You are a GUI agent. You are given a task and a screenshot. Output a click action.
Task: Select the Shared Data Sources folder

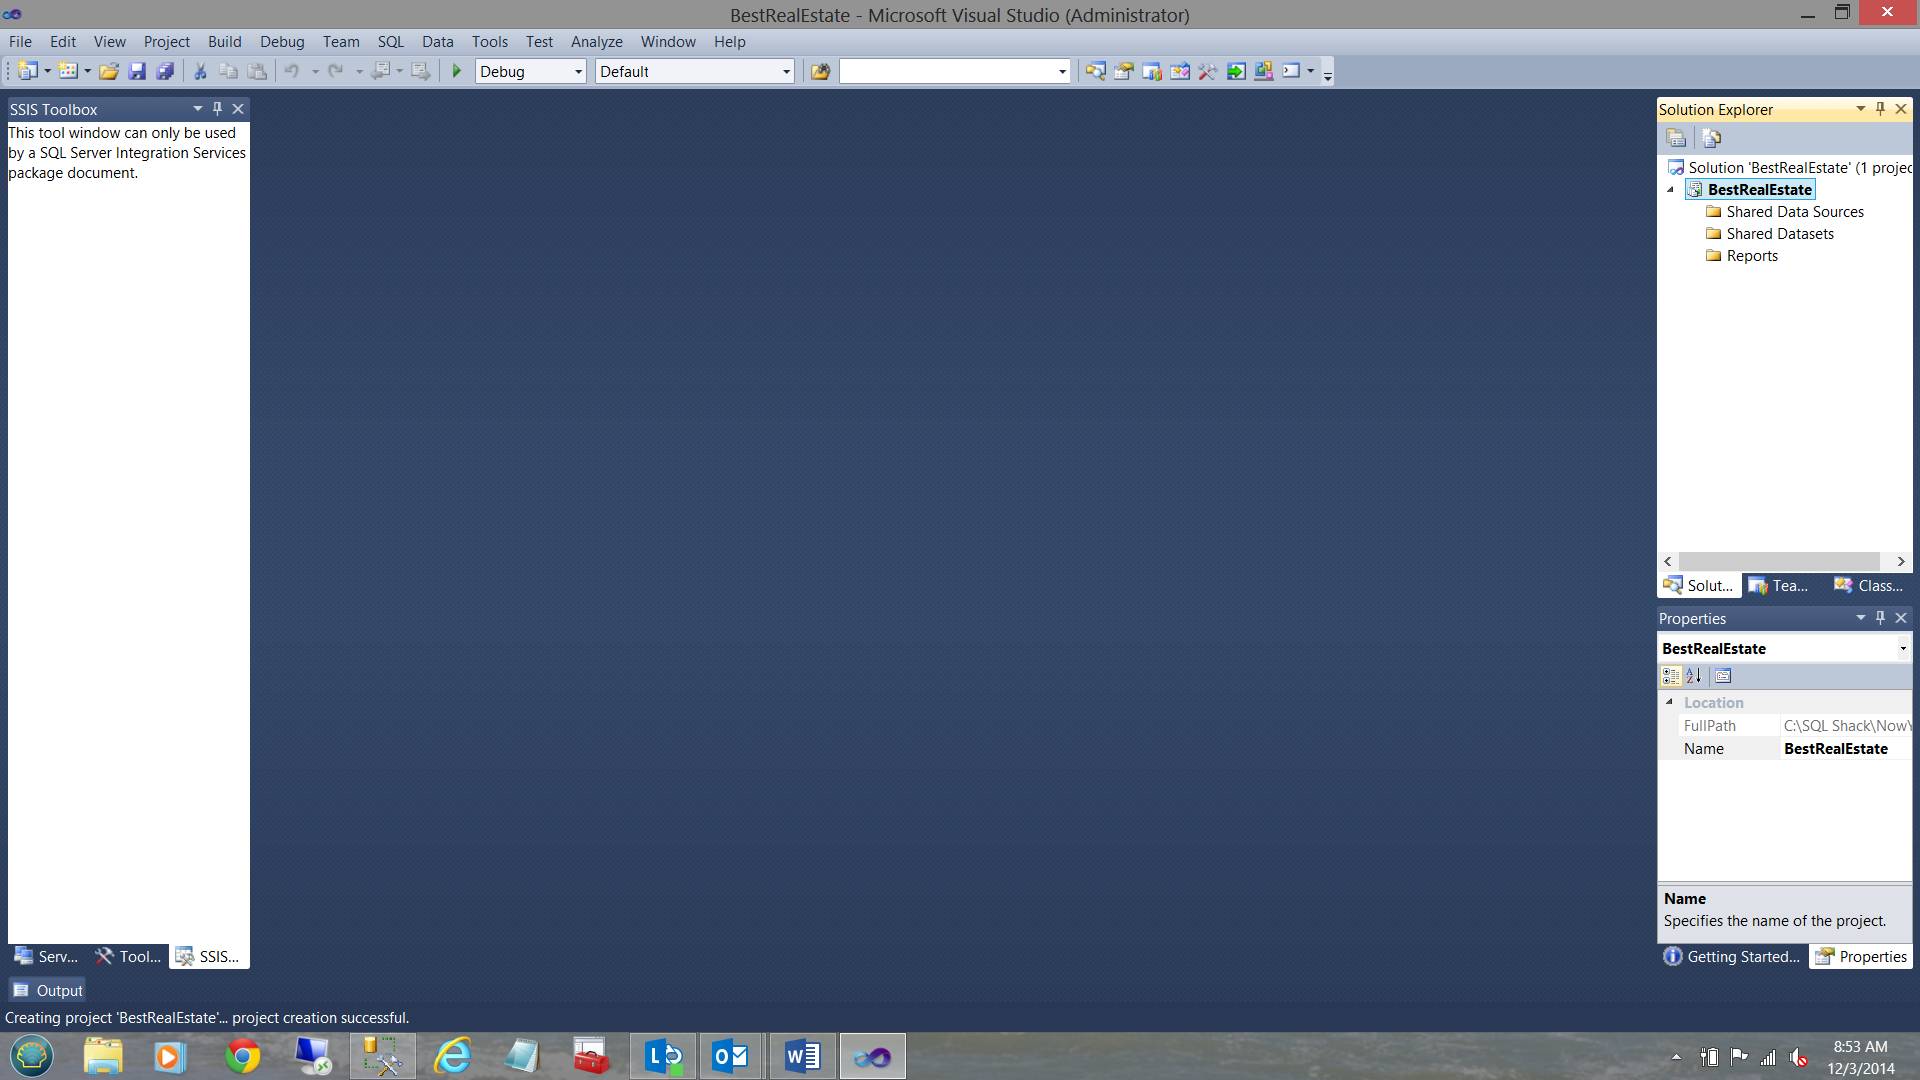pyautogui.click(x=1794, y=211)
